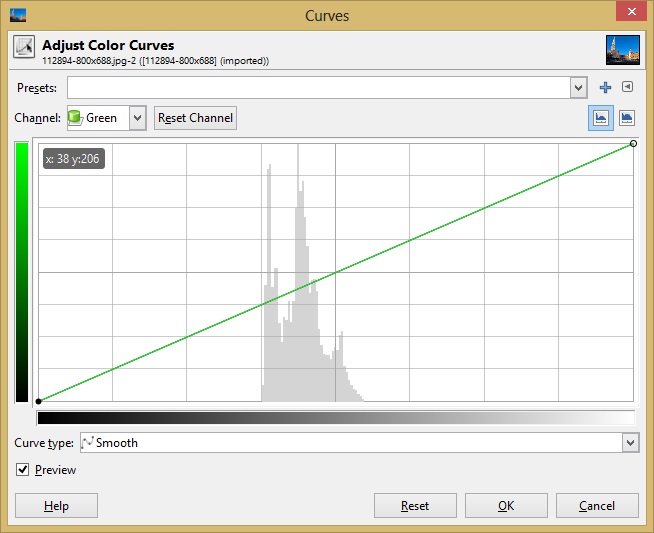
Task: Open Help for the Curves tool
Action: (x=56, y=506)
